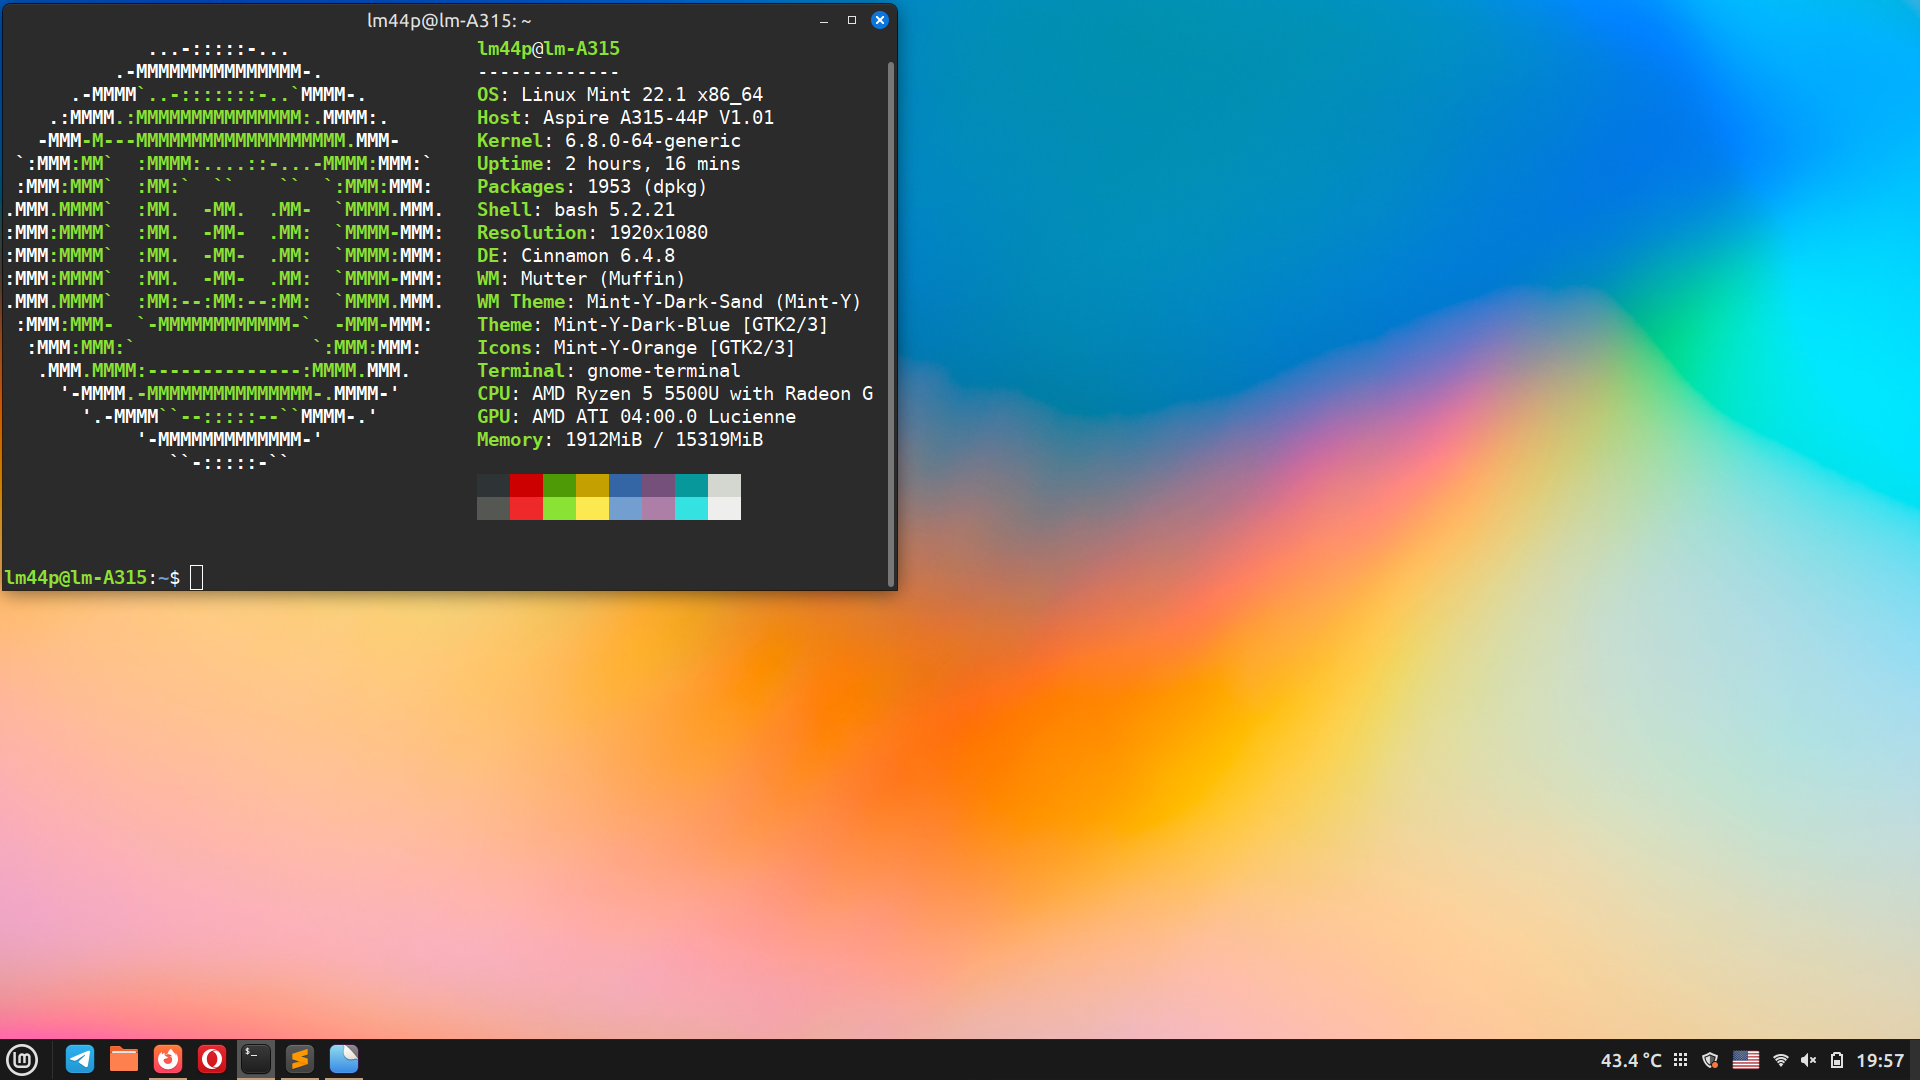This screenshot has height=1080, width=1920.
Task: Open the blue document app in the taskbar
Action: [x=344, y=1059]
